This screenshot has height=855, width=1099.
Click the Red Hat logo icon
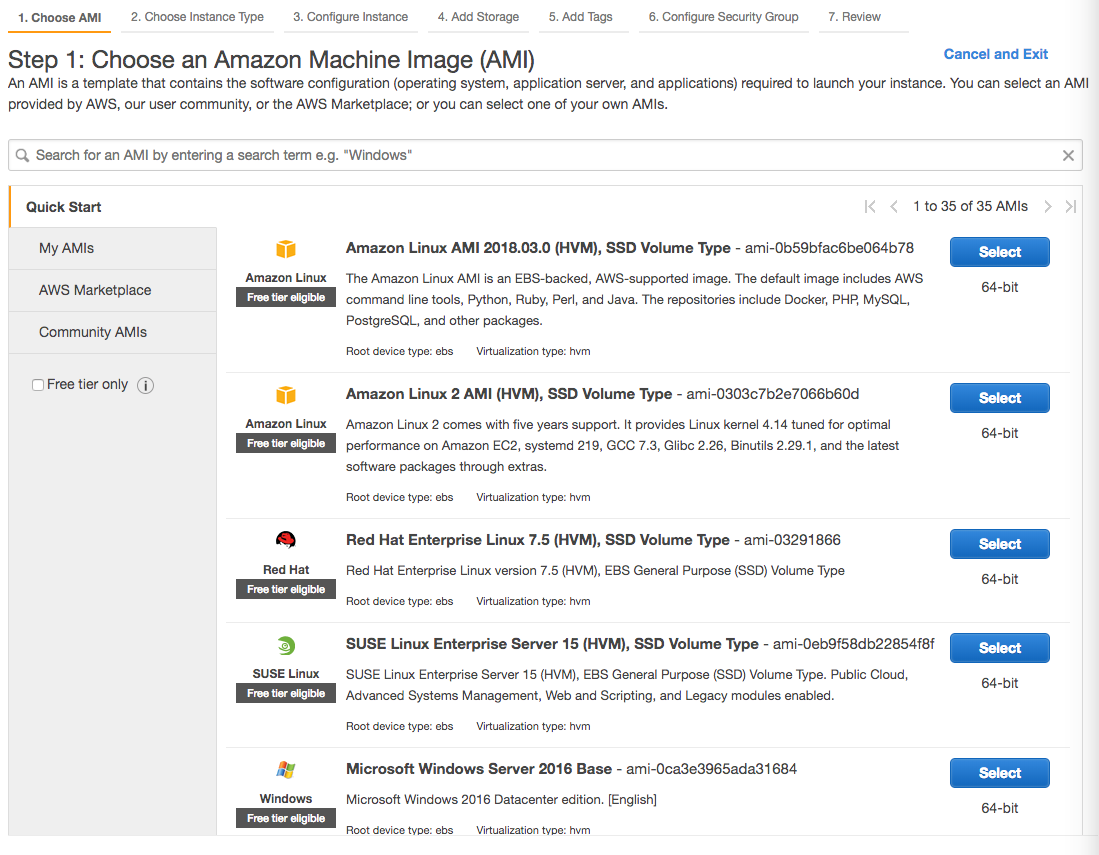pos(285,538)
